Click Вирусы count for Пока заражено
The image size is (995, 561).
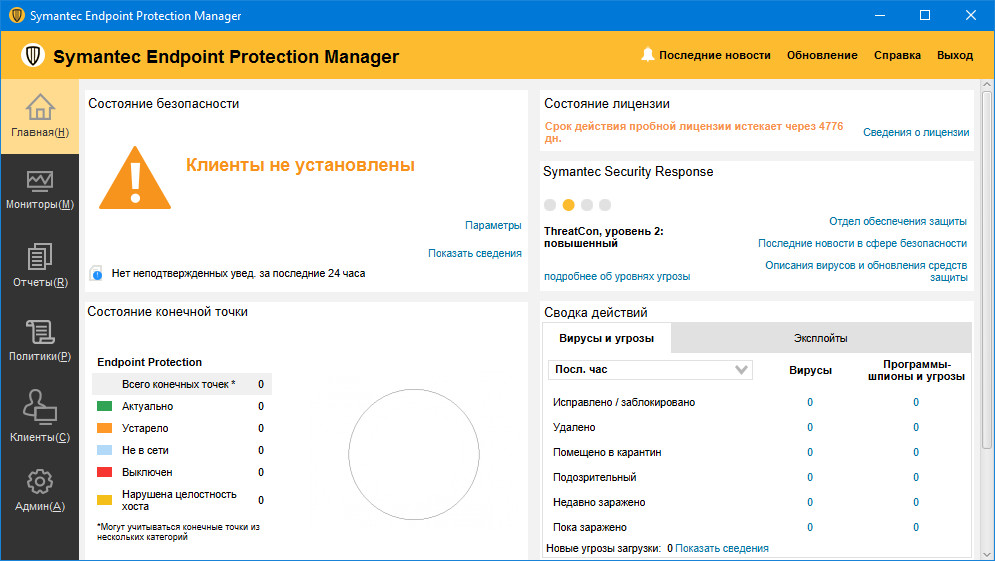[x=810, y=527]
